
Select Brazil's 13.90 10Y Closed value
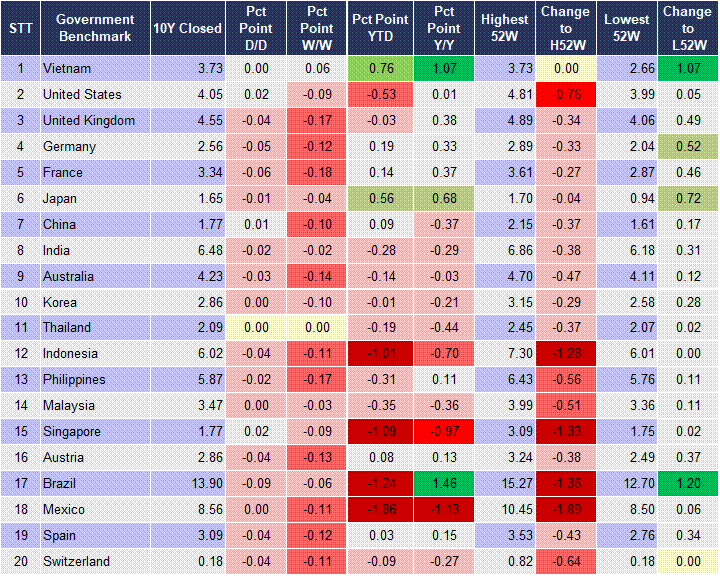[x=187, y=484]
